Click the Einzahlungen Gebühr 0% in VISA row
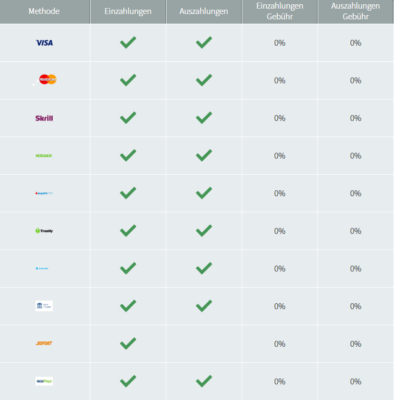This screenshot has height=400, width=394. pyautogui.click(x=280, y=43)
